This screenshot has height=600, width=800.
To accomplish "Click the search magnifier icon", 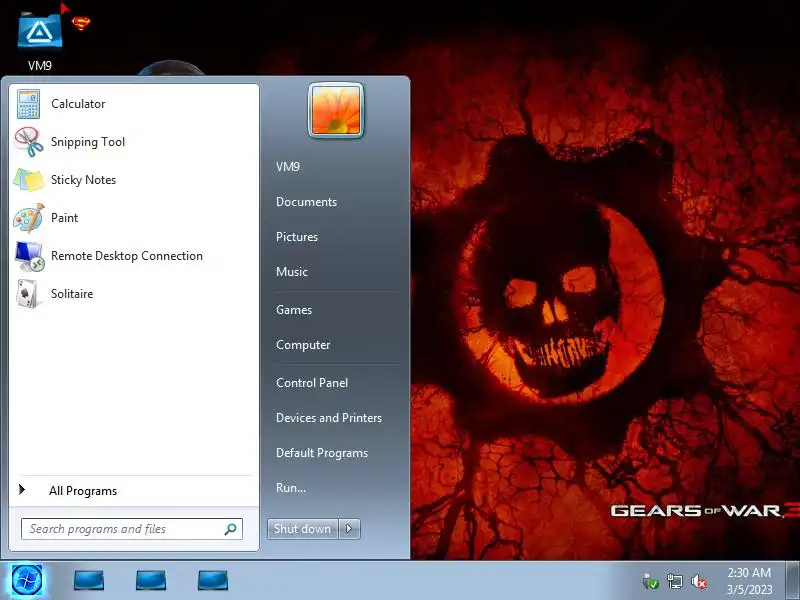I will (231, 529).
